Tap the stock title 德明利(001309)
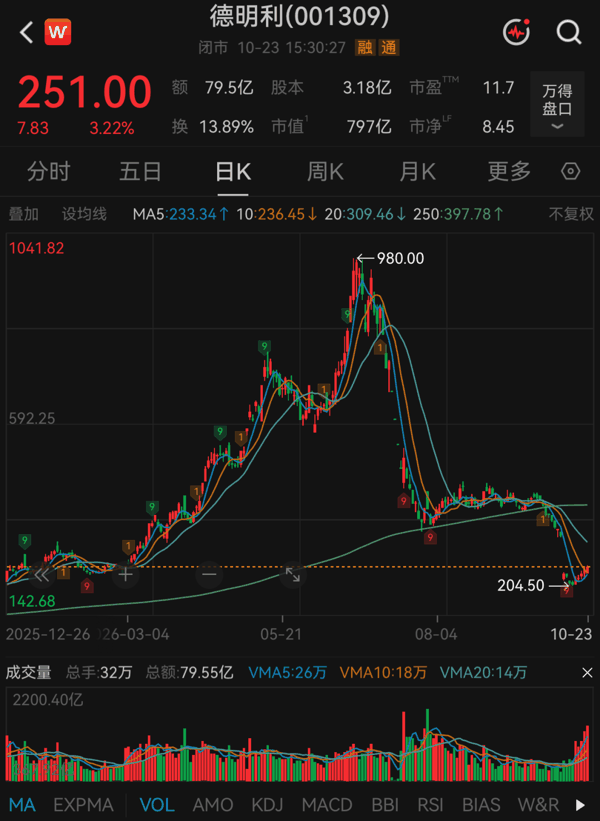This screenshot has width=600, height=821. [299, 16]
